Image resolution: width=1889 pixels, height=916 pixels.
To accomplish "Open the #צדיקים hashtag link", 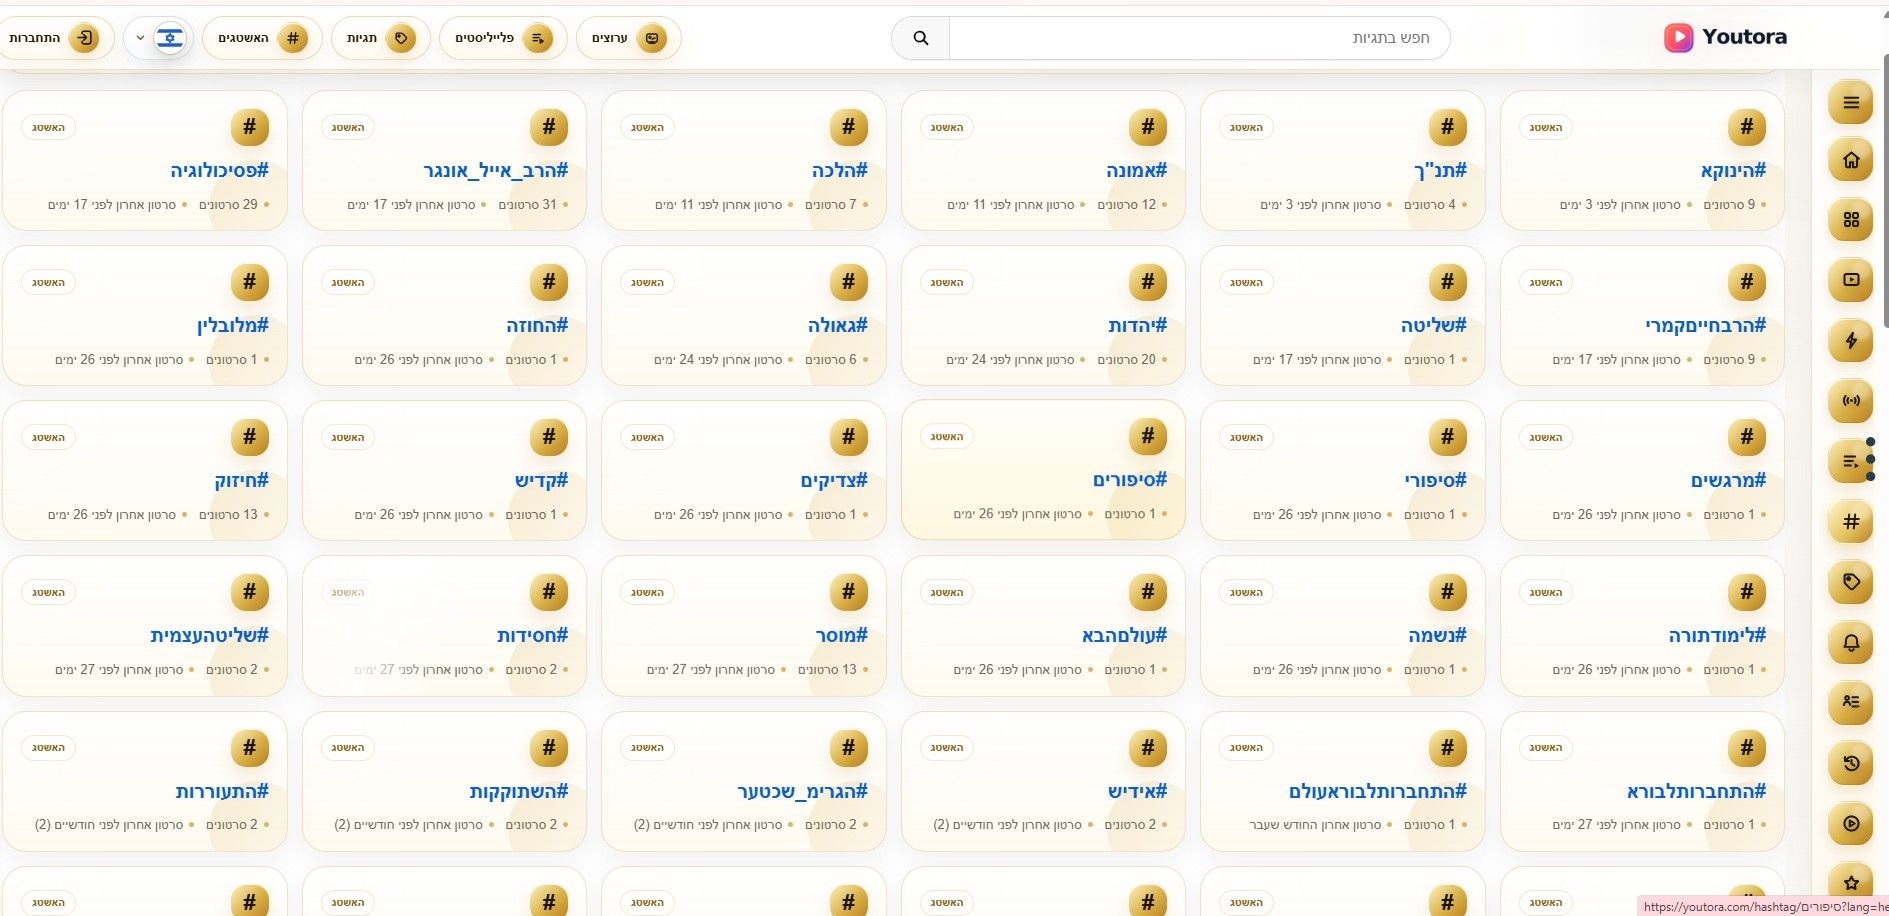I will pos(833,481).
